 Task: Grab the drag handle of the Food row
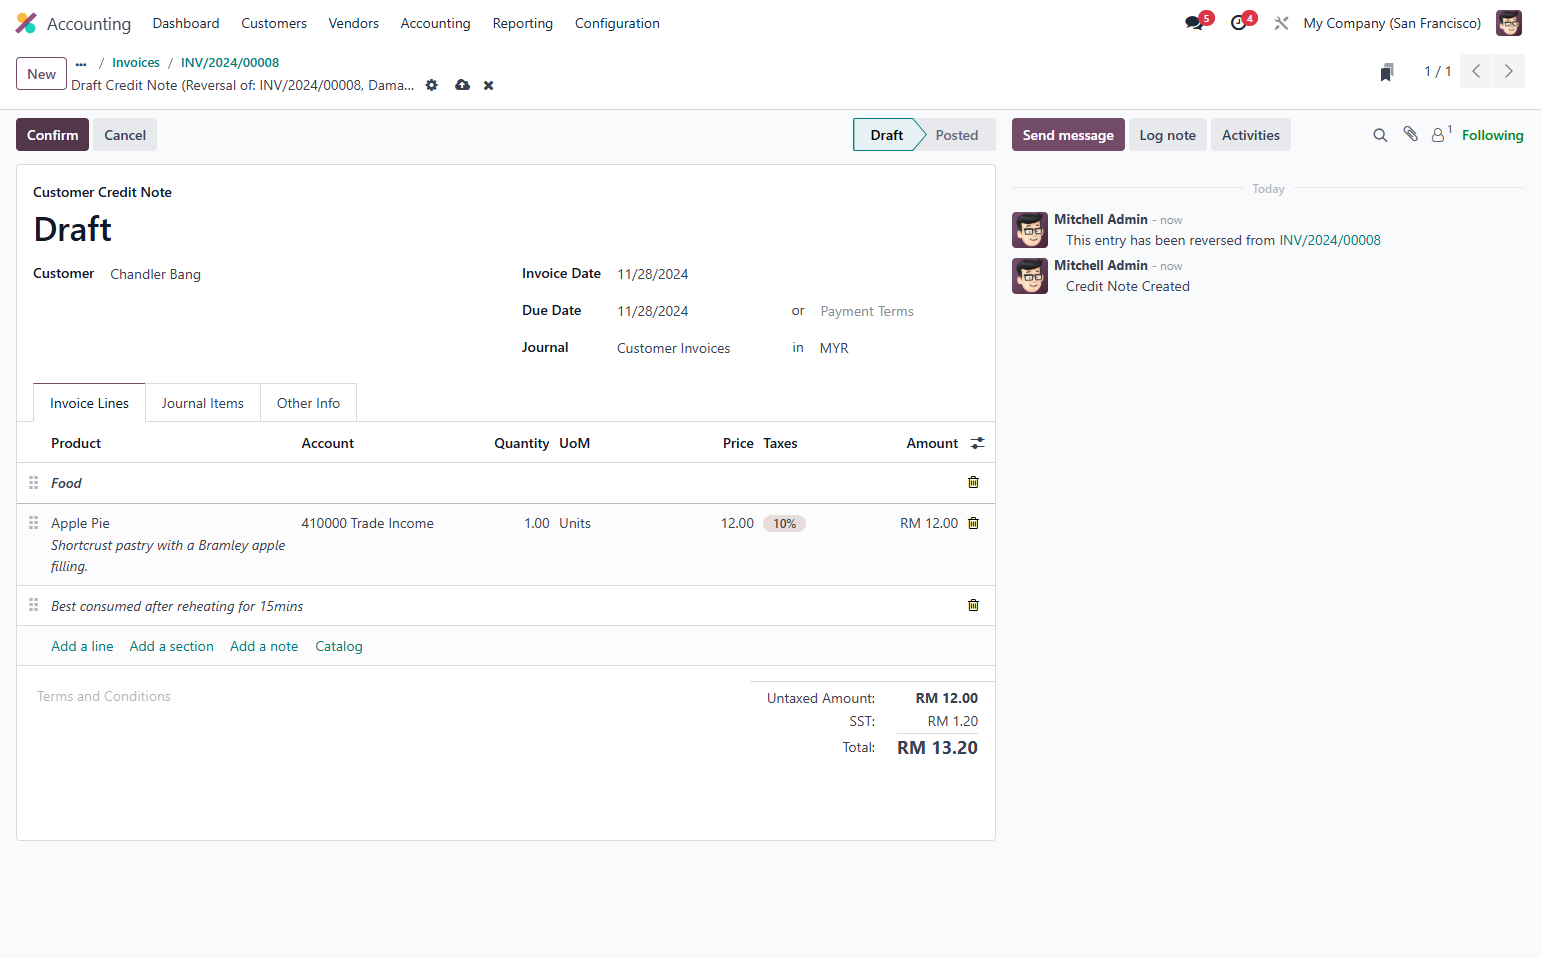point(33,482)
